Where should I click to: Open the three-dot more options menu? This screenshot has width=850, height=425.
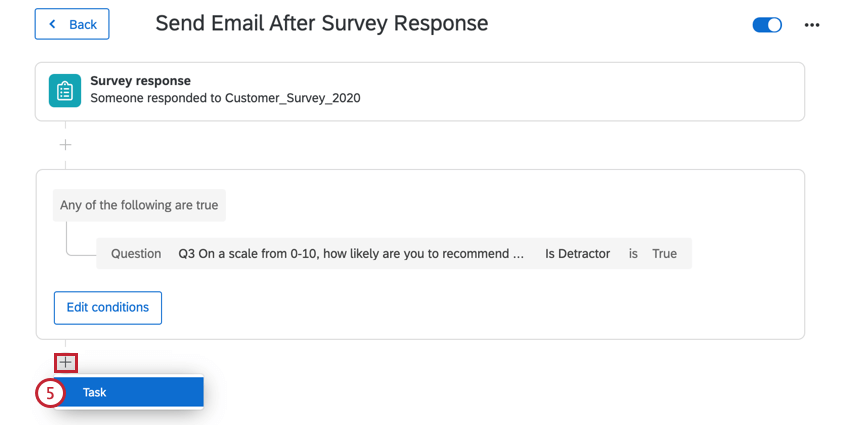click(x=812, y=25)
